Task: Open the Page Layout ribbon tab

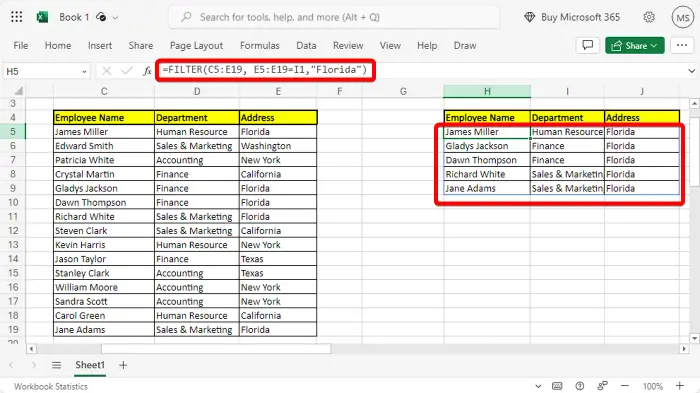Action: click(x=196, y=46)
